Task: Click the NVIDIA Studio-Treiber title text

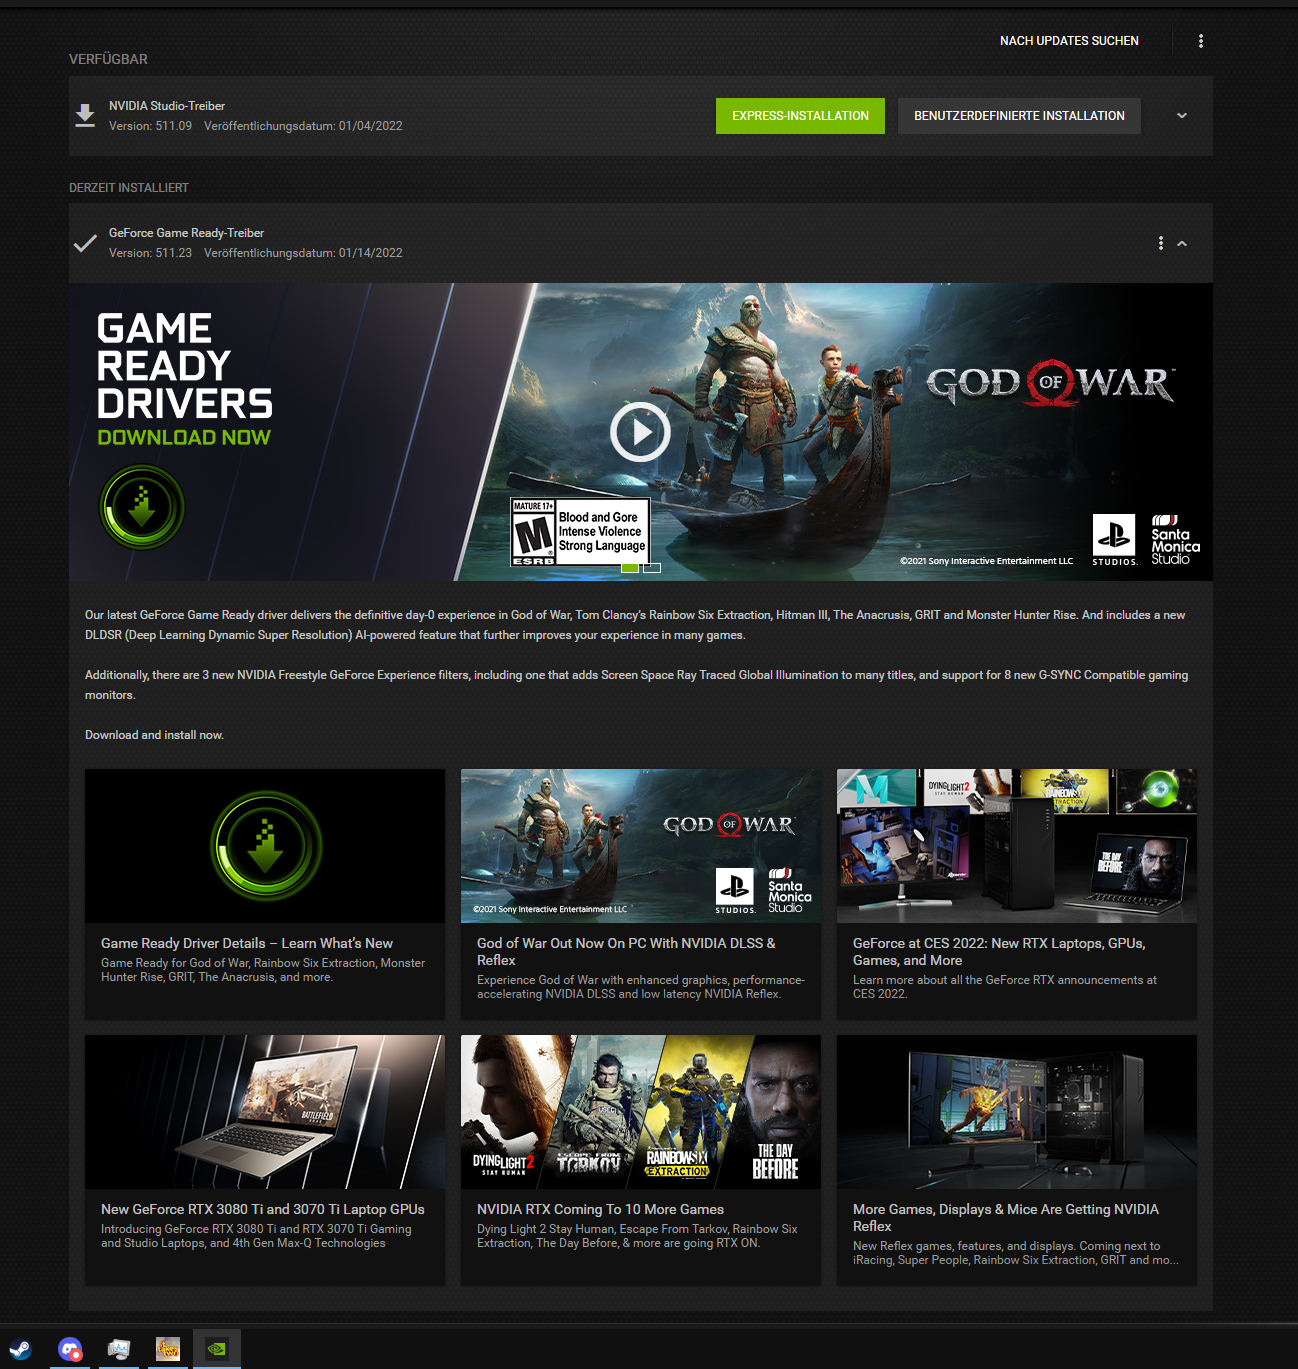Action: tap(167, 106)
